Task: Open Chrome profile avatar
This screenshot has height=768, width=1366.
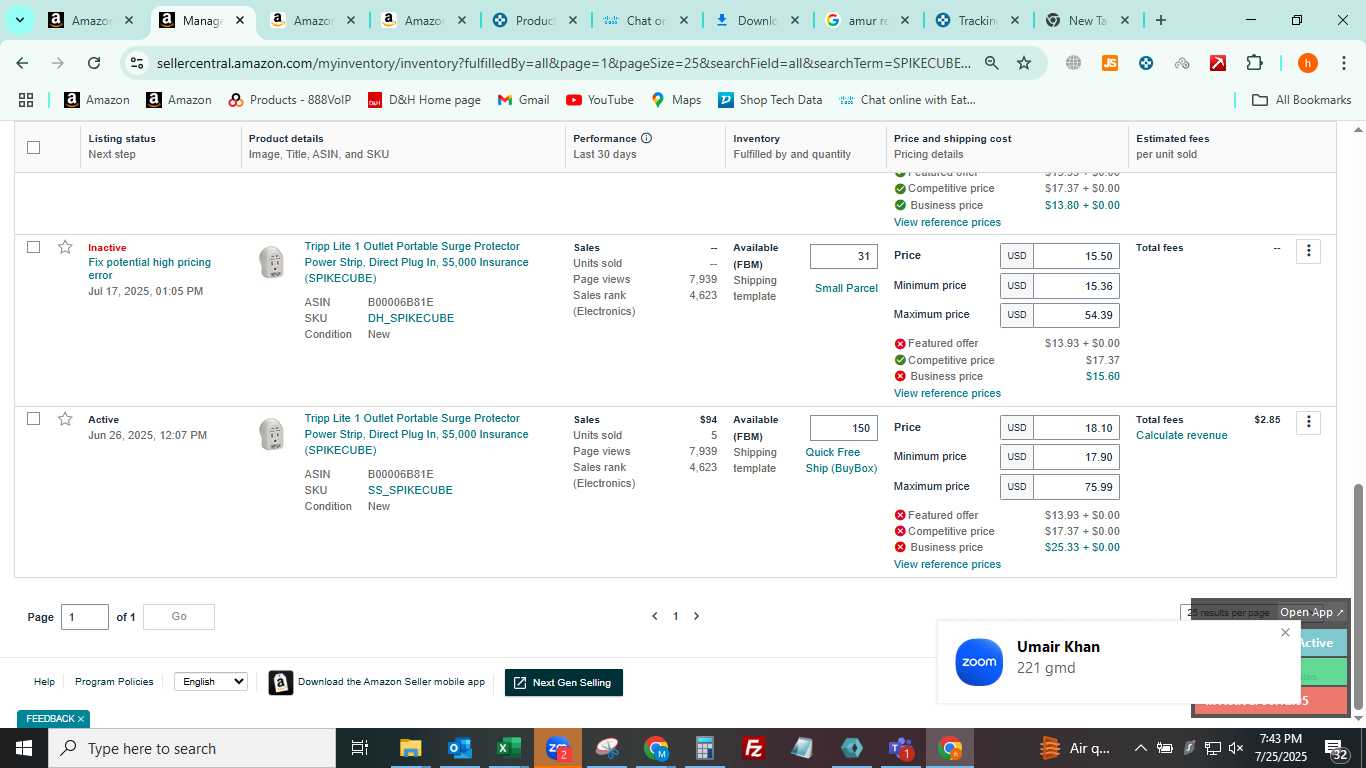Action: click(x=1307, y=63)
